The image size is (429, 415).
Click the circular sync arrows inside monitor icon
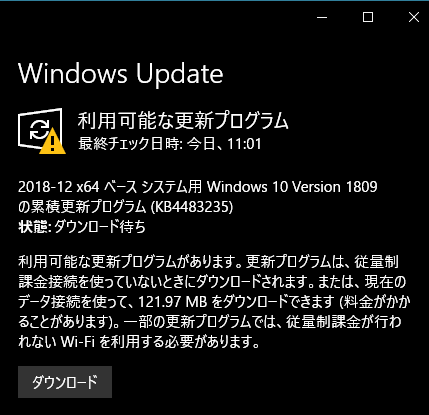[x=39, y=129]
